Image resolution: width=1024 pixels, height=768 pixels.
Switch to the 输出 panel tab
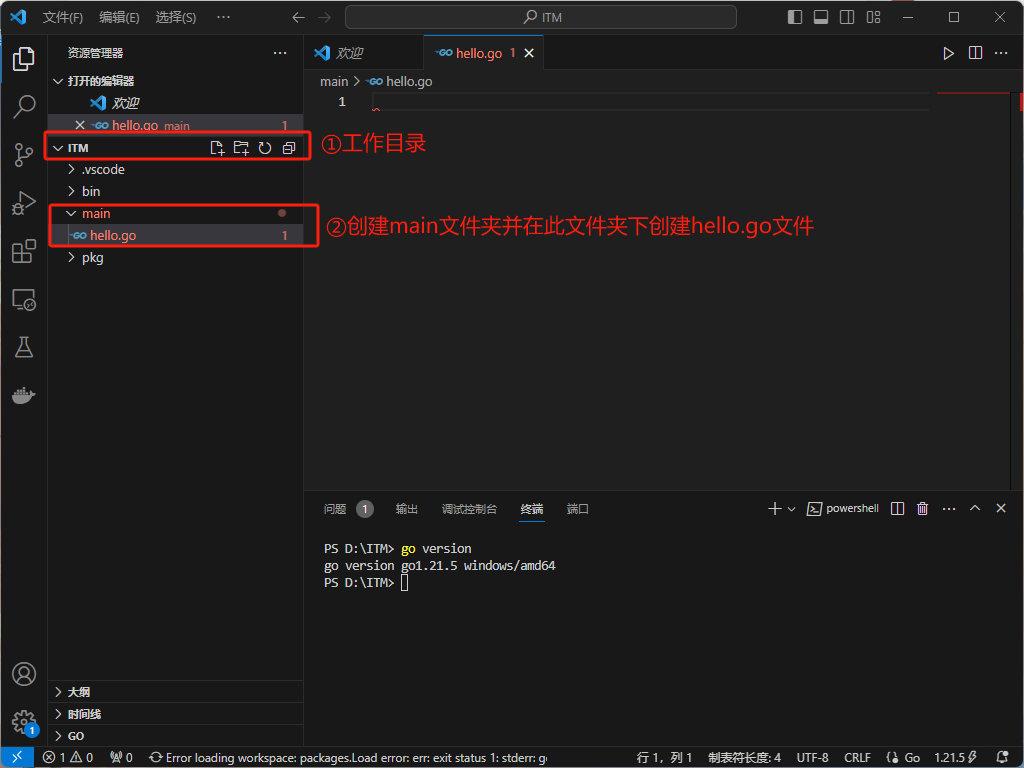click(x=406, y=509)
